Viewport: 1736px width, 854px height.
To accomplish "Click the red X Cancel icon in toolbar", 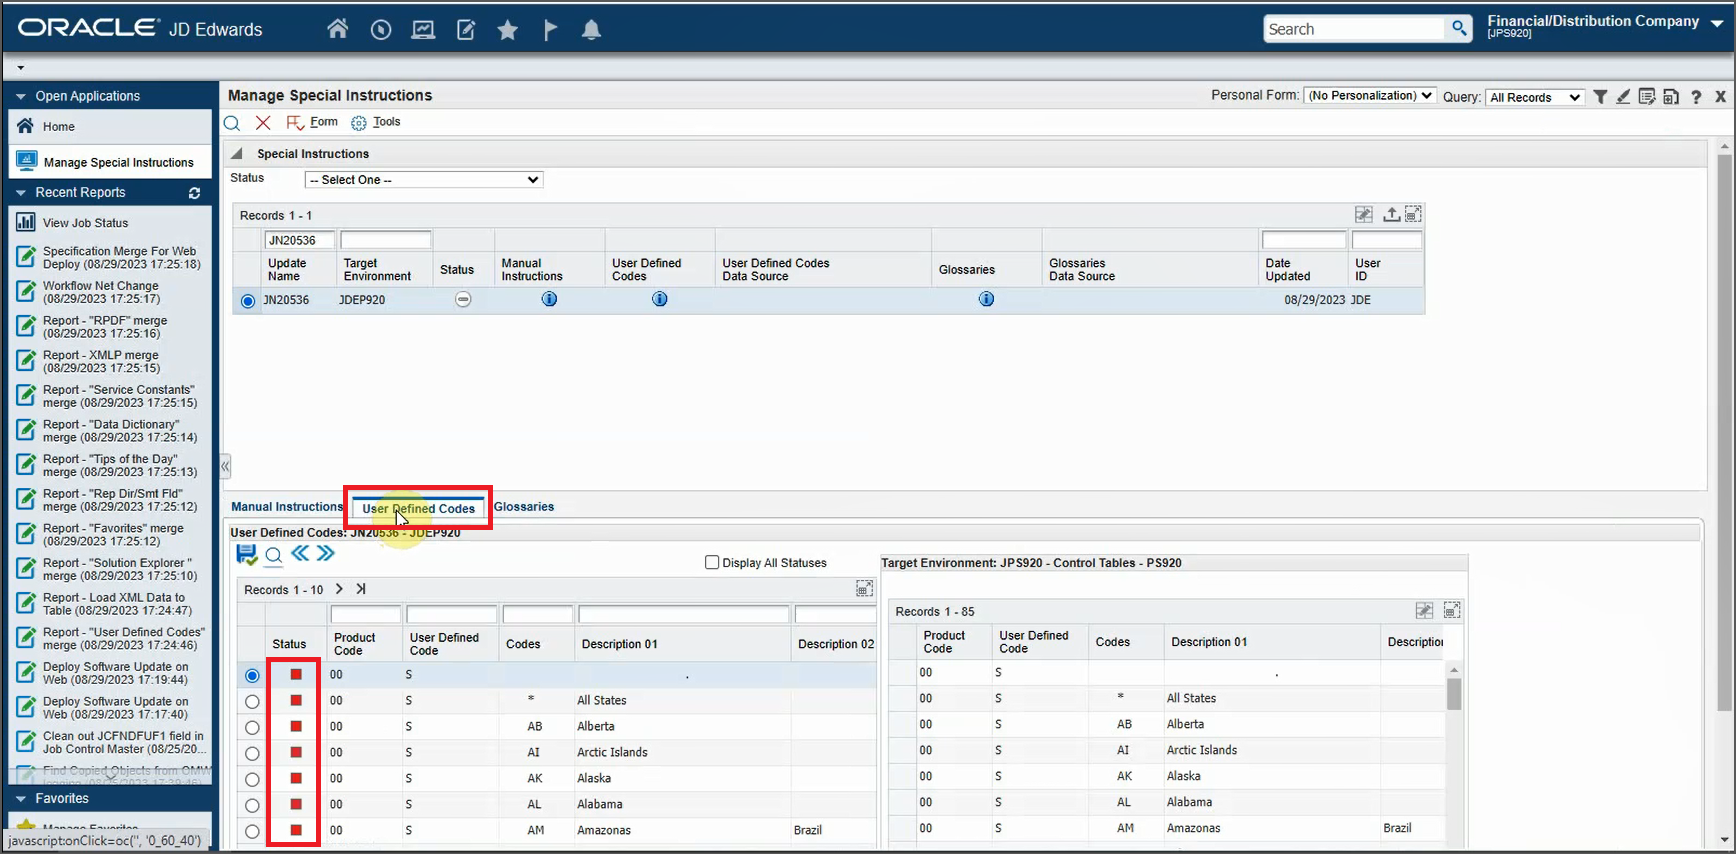I will (263, 122).
